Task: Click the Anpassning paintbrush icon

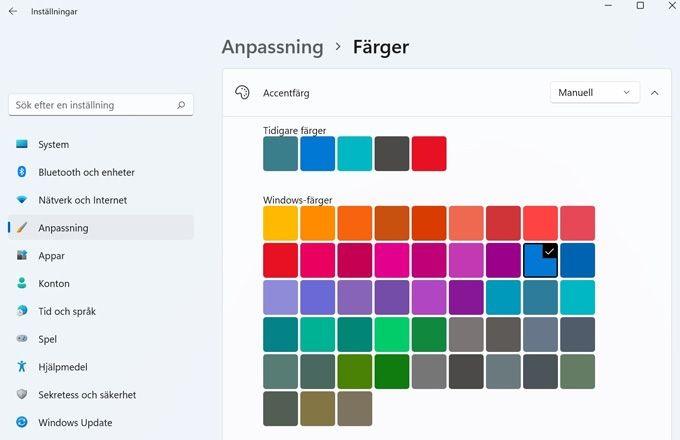Action: (x=22, y=228)
